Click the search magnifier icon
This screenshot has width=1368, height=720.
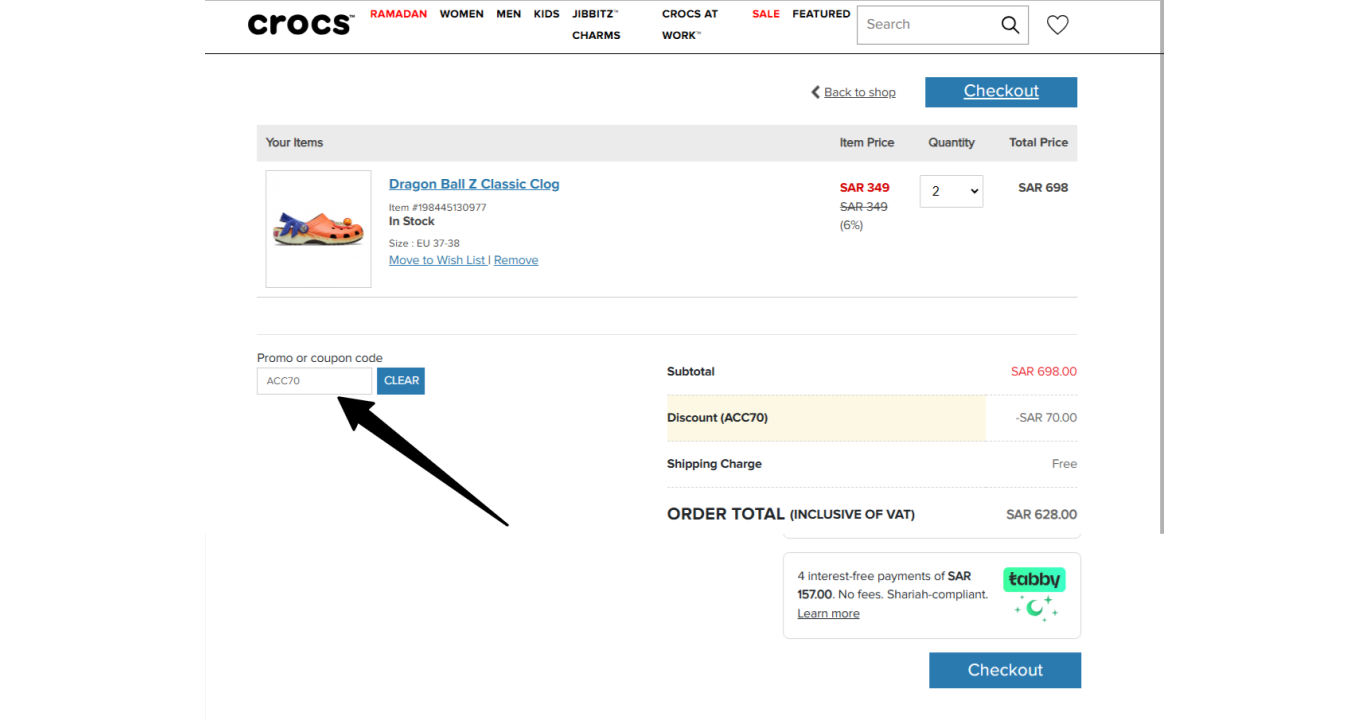(x=1010, y=25)
